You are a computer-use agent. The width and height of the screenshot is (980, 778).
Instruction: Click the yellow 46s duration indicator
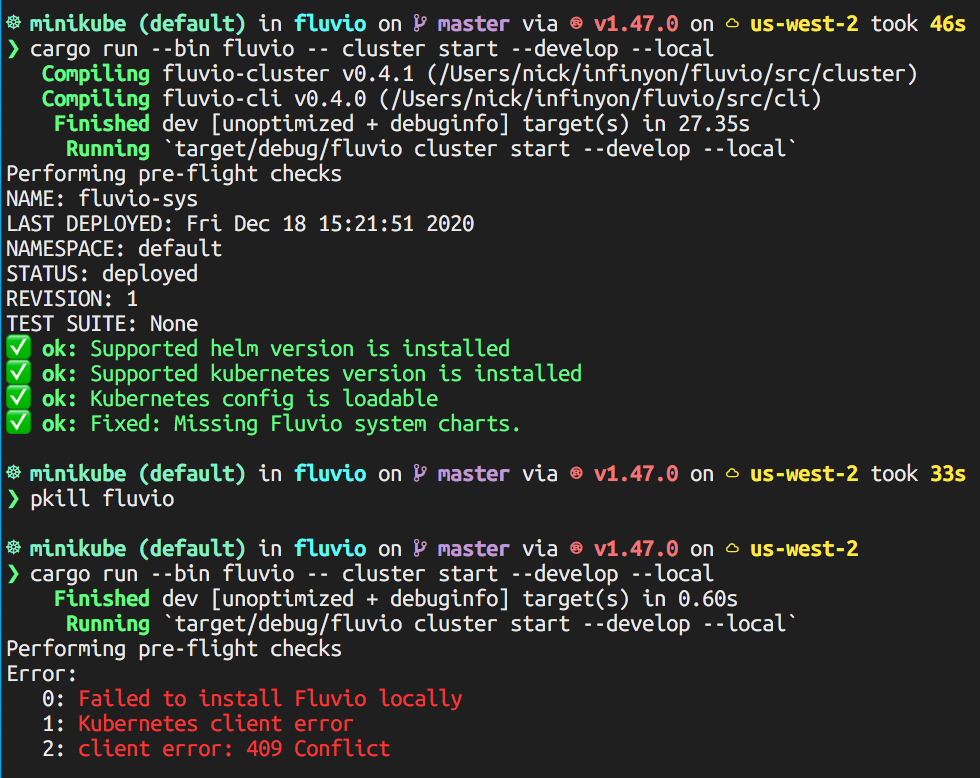[947, 23]
